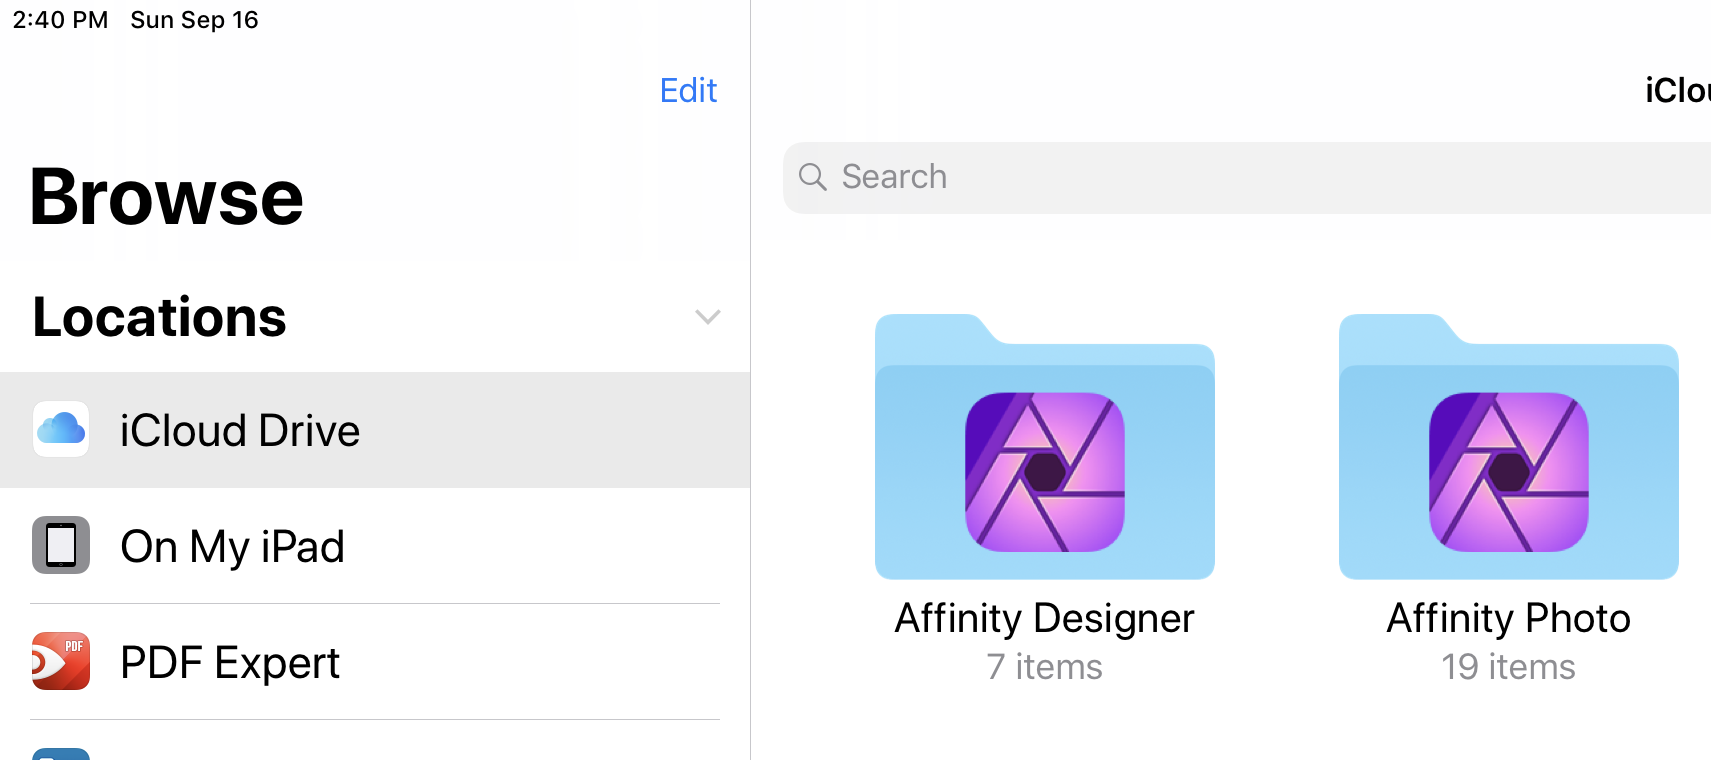Tap the Affinity Designer app badge on its folder
Viewport: 1711px width, 760px height.
pos(1043,470)
